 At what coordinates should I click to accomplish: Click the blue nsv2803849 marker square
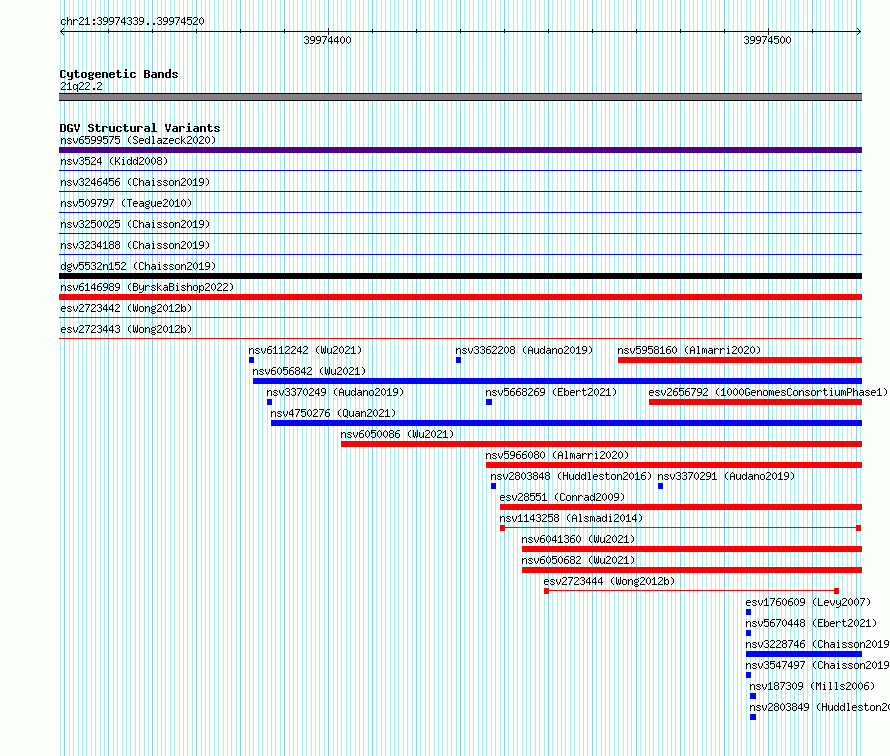(753, 717)
